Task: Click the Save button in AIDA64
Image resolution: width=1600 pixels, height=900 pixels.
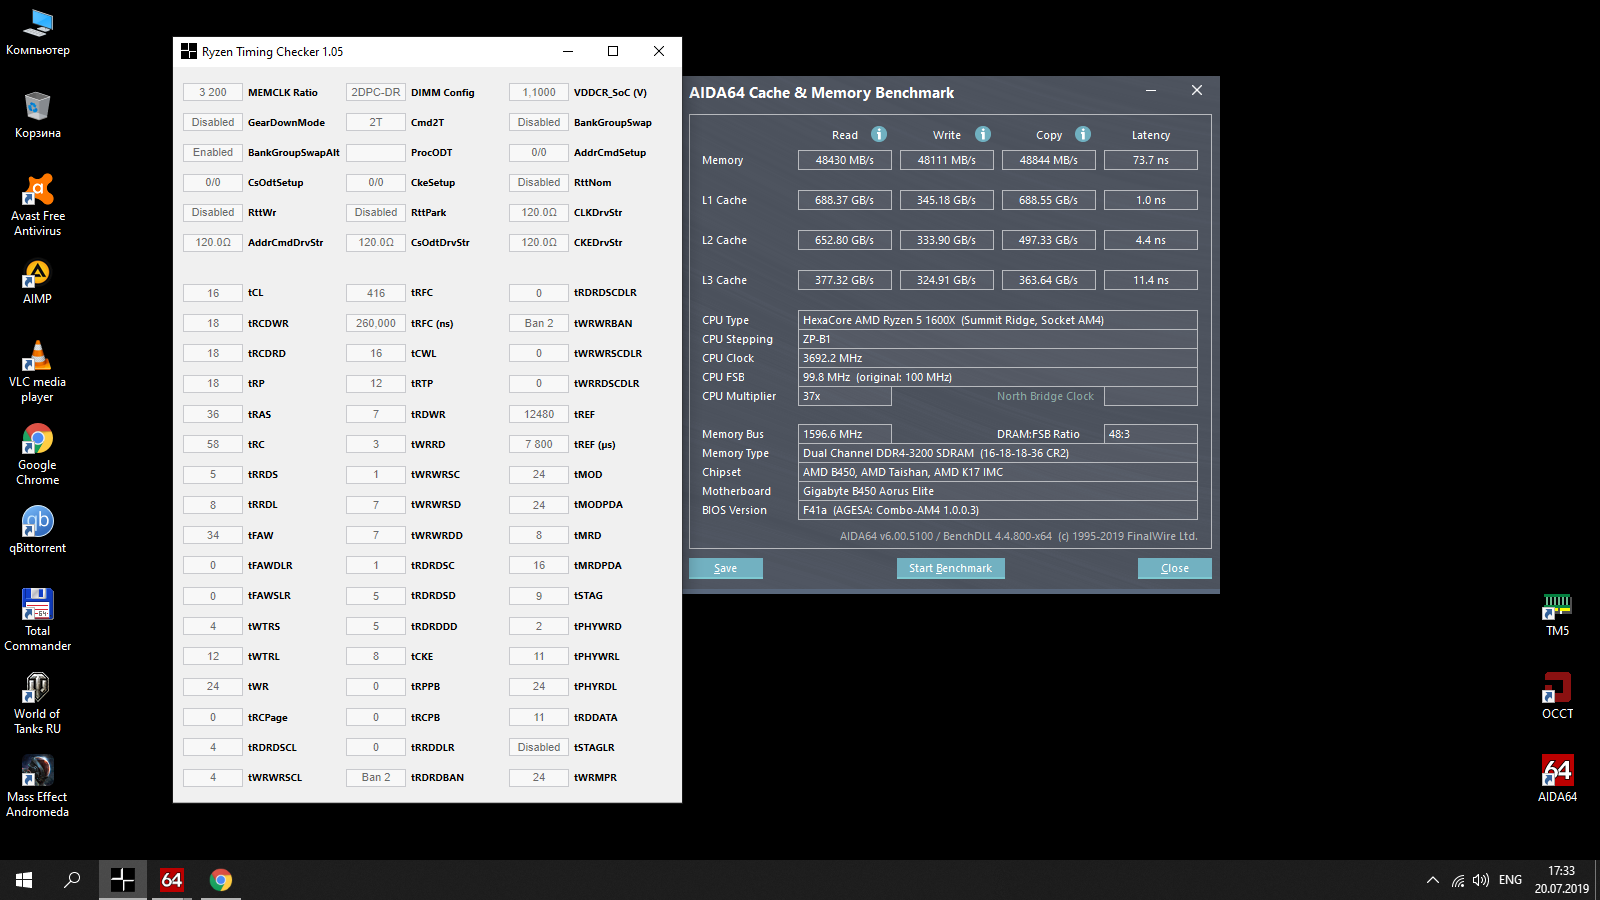Action: pos(726,568)
